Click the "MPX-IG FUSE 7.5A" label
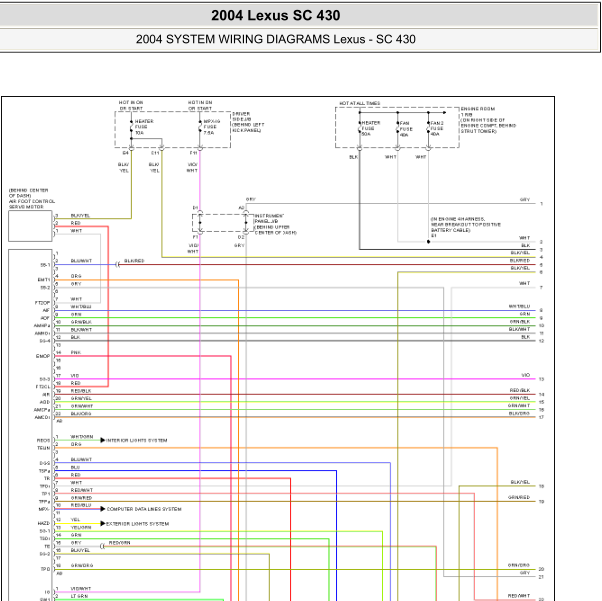The width and height of the screenshot is (602, 601). [x=212, y=127]
